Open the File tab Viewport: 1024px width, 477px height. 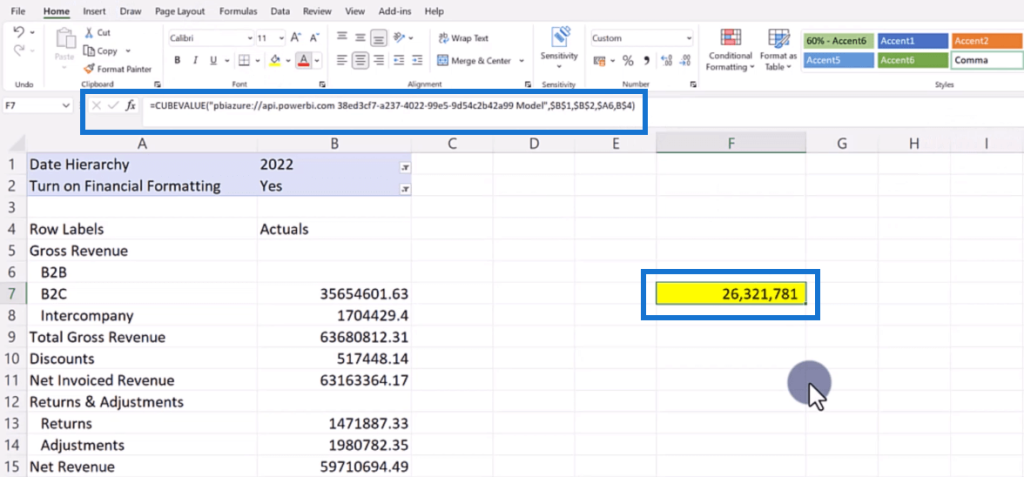coord(18,11)
